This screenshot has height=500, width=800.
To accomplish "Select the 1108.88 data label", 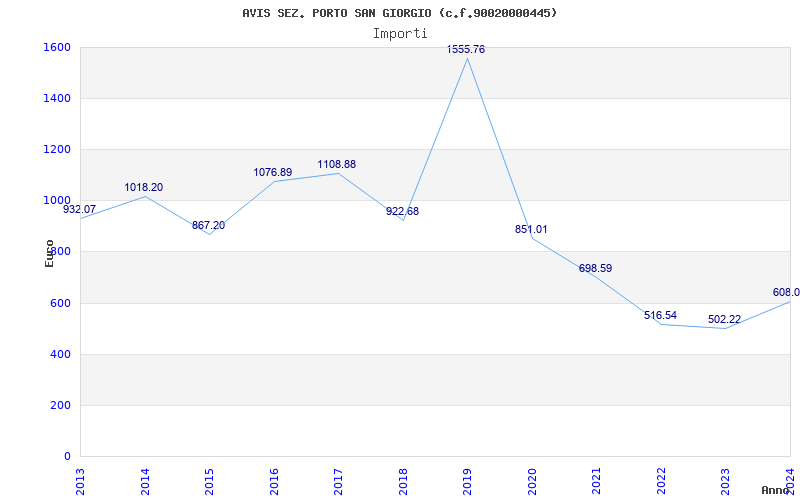I will coord(337,164).
